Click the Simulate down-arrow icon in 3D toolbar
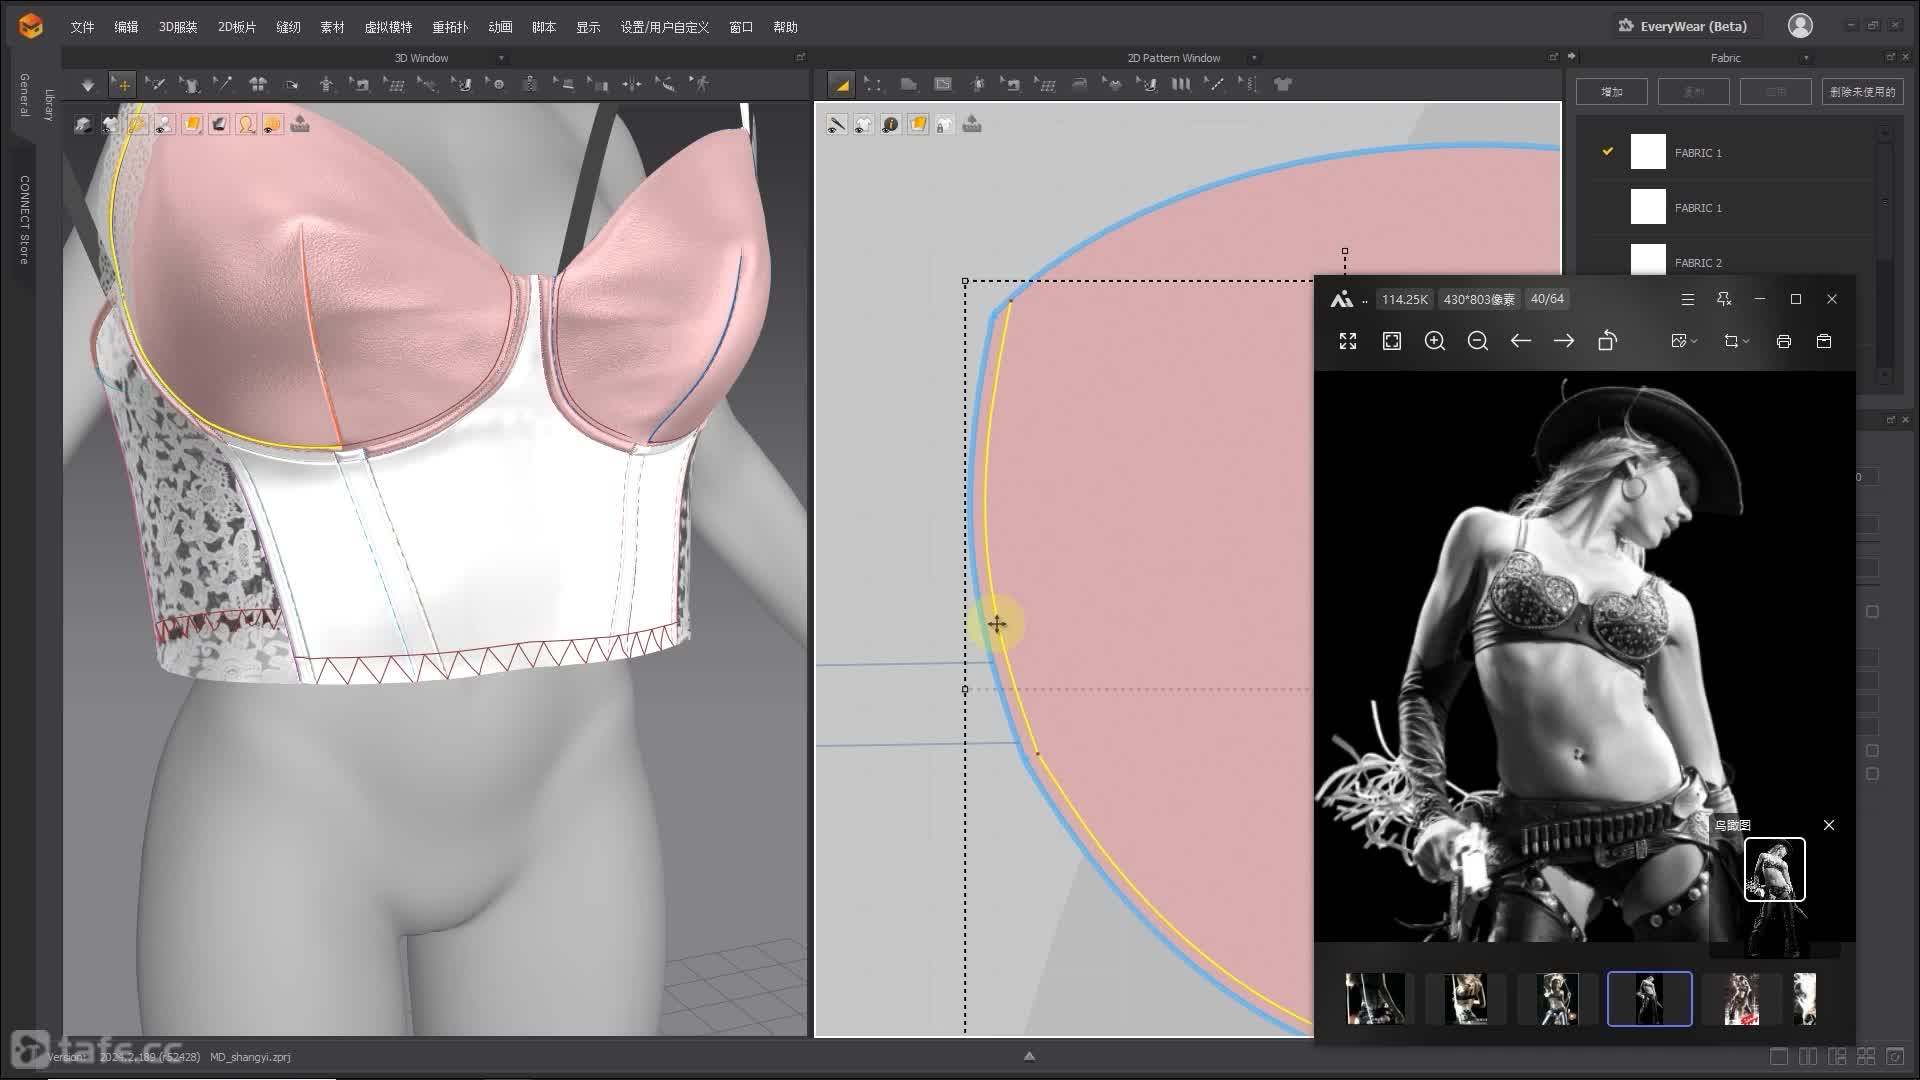The image size is (1920, 1080). click(88, 85)
